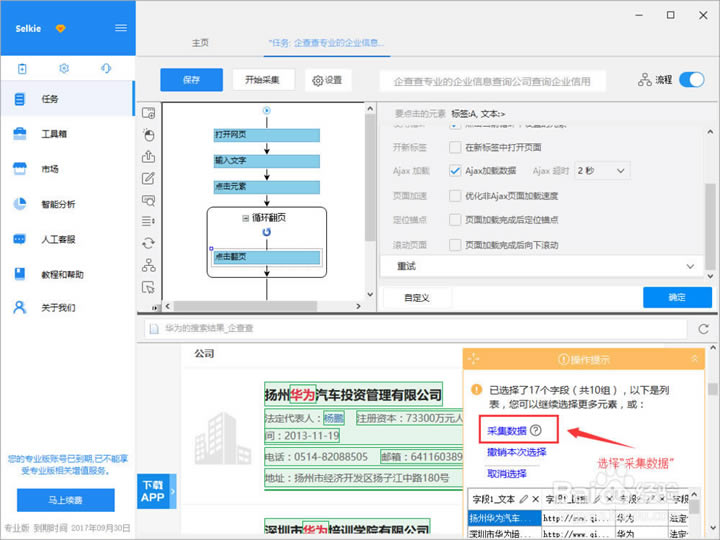Collapse the 操作提示 panel with chevron

tap(695, 359)
